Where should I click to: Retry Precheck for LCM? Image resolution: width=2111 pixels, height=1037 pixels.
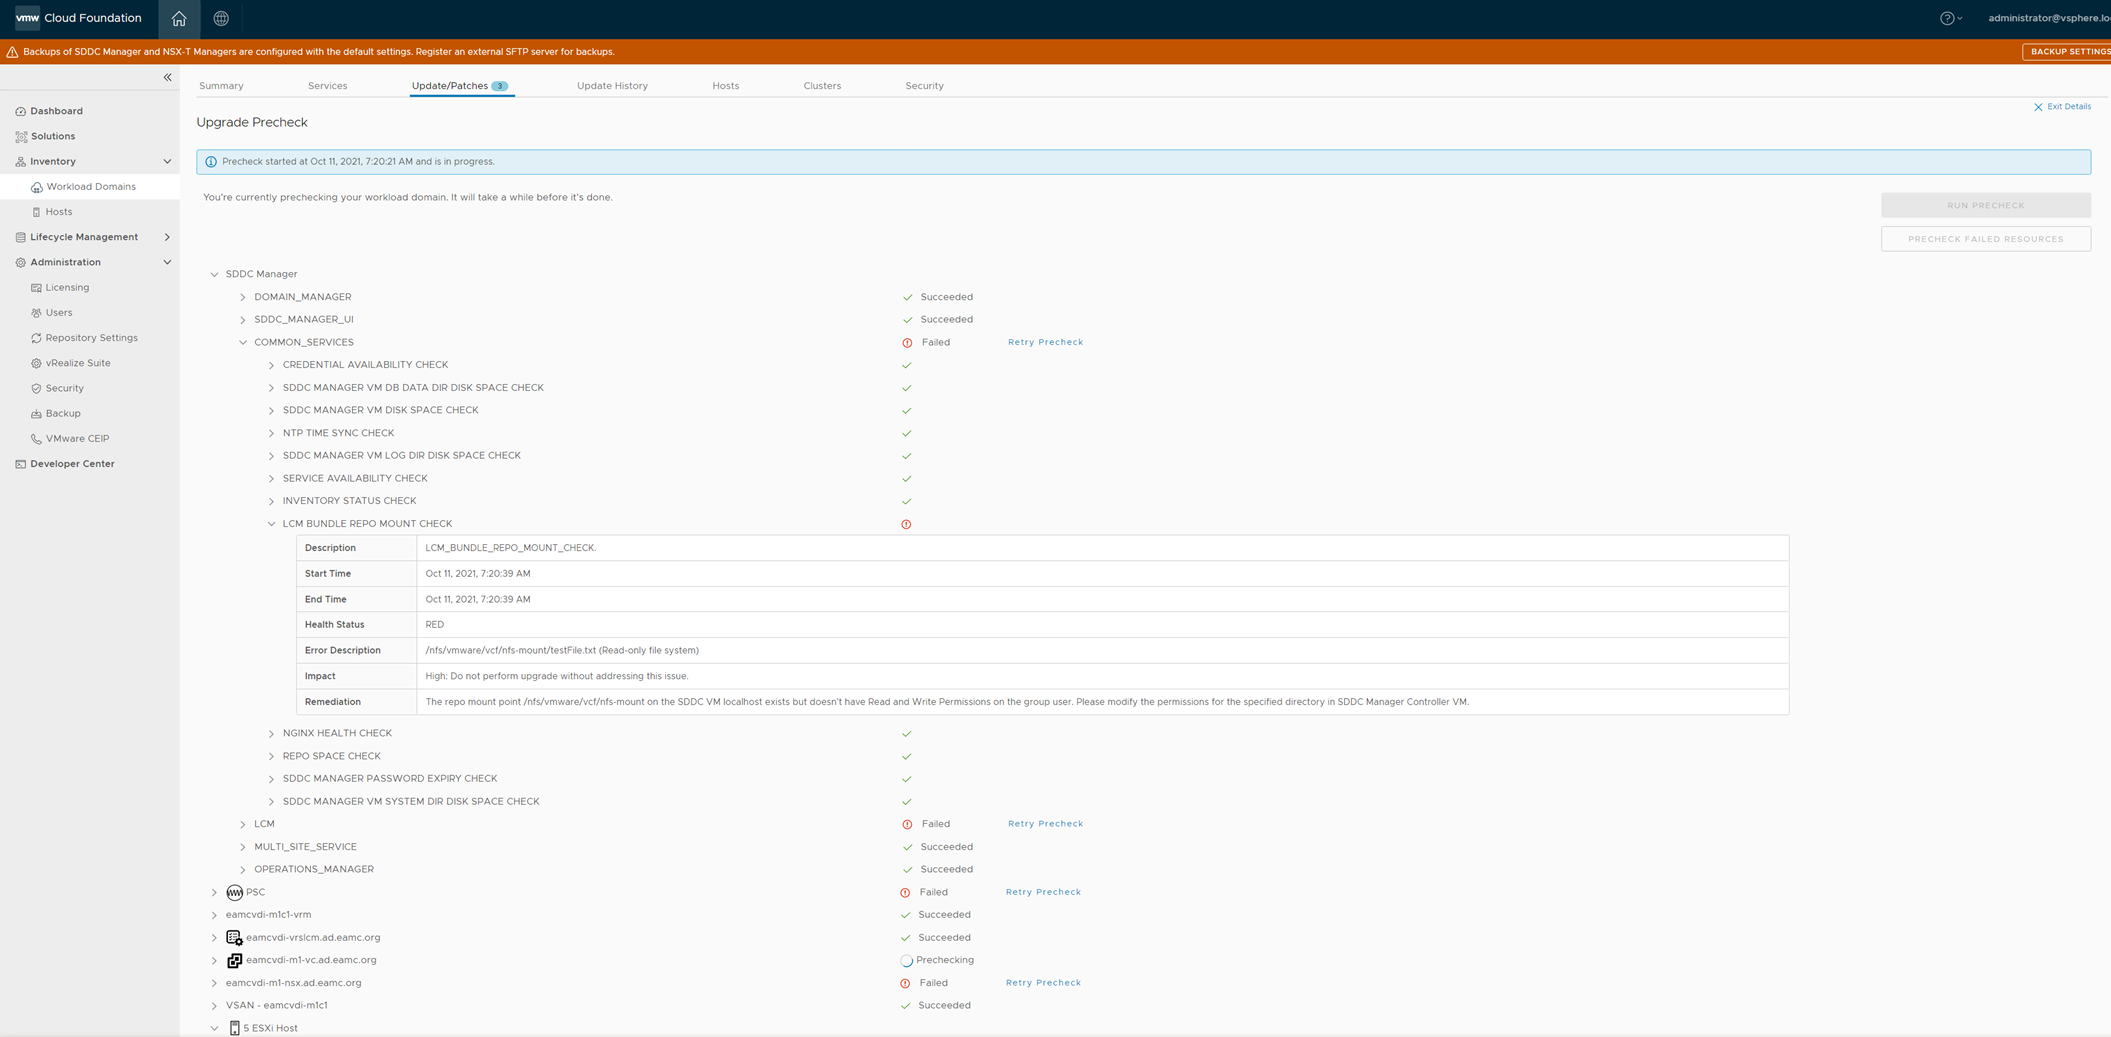1045,824
